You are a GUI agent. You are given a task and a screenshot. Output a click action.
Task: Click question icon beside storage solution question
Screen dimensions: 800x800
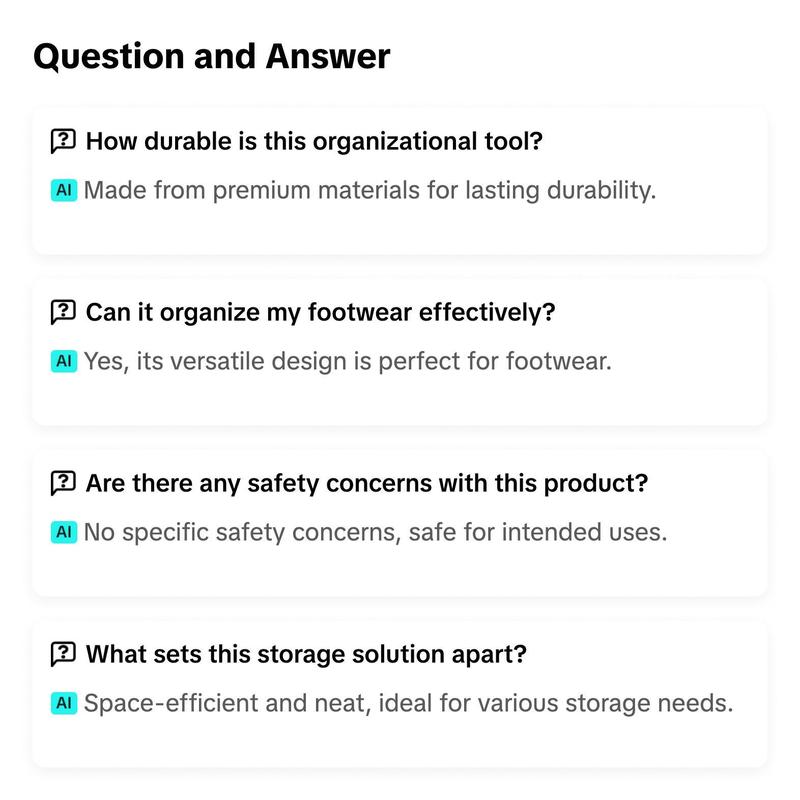click(x=63, y=654)
